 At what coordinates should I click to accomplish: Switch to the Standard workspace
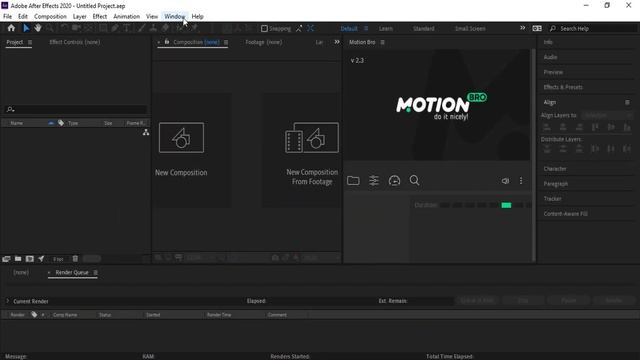(x=424, y=29)
